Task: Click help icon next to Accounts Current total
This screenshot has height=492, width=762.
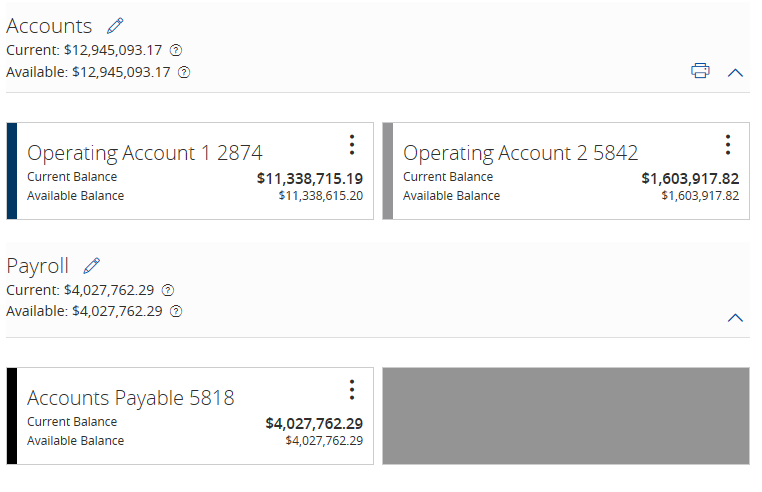Action: pos(176,50)
